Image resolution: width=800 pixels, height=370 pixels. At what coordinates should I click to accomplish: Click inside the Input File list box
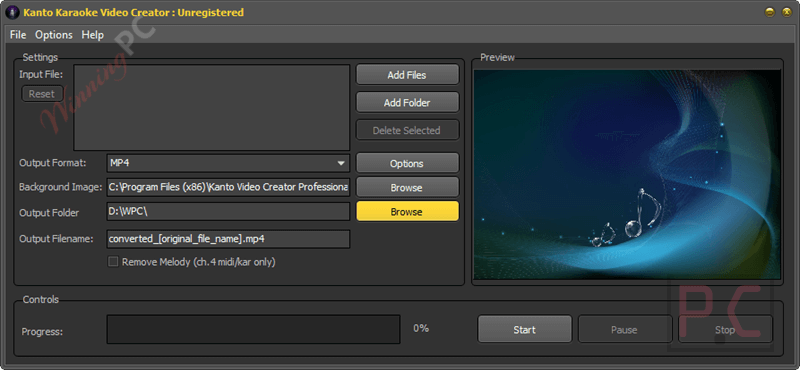(212, 107)
